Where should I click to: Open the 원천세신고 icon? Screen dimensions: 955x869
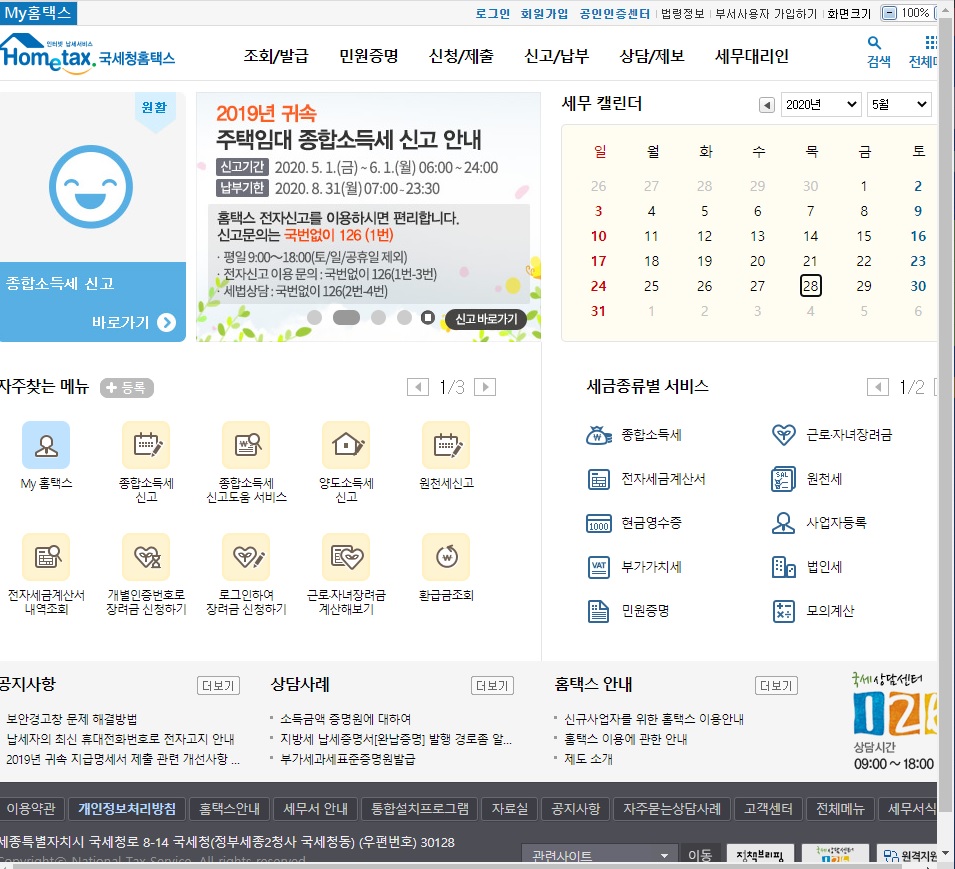pyautogui.click(x=446, y=445)
